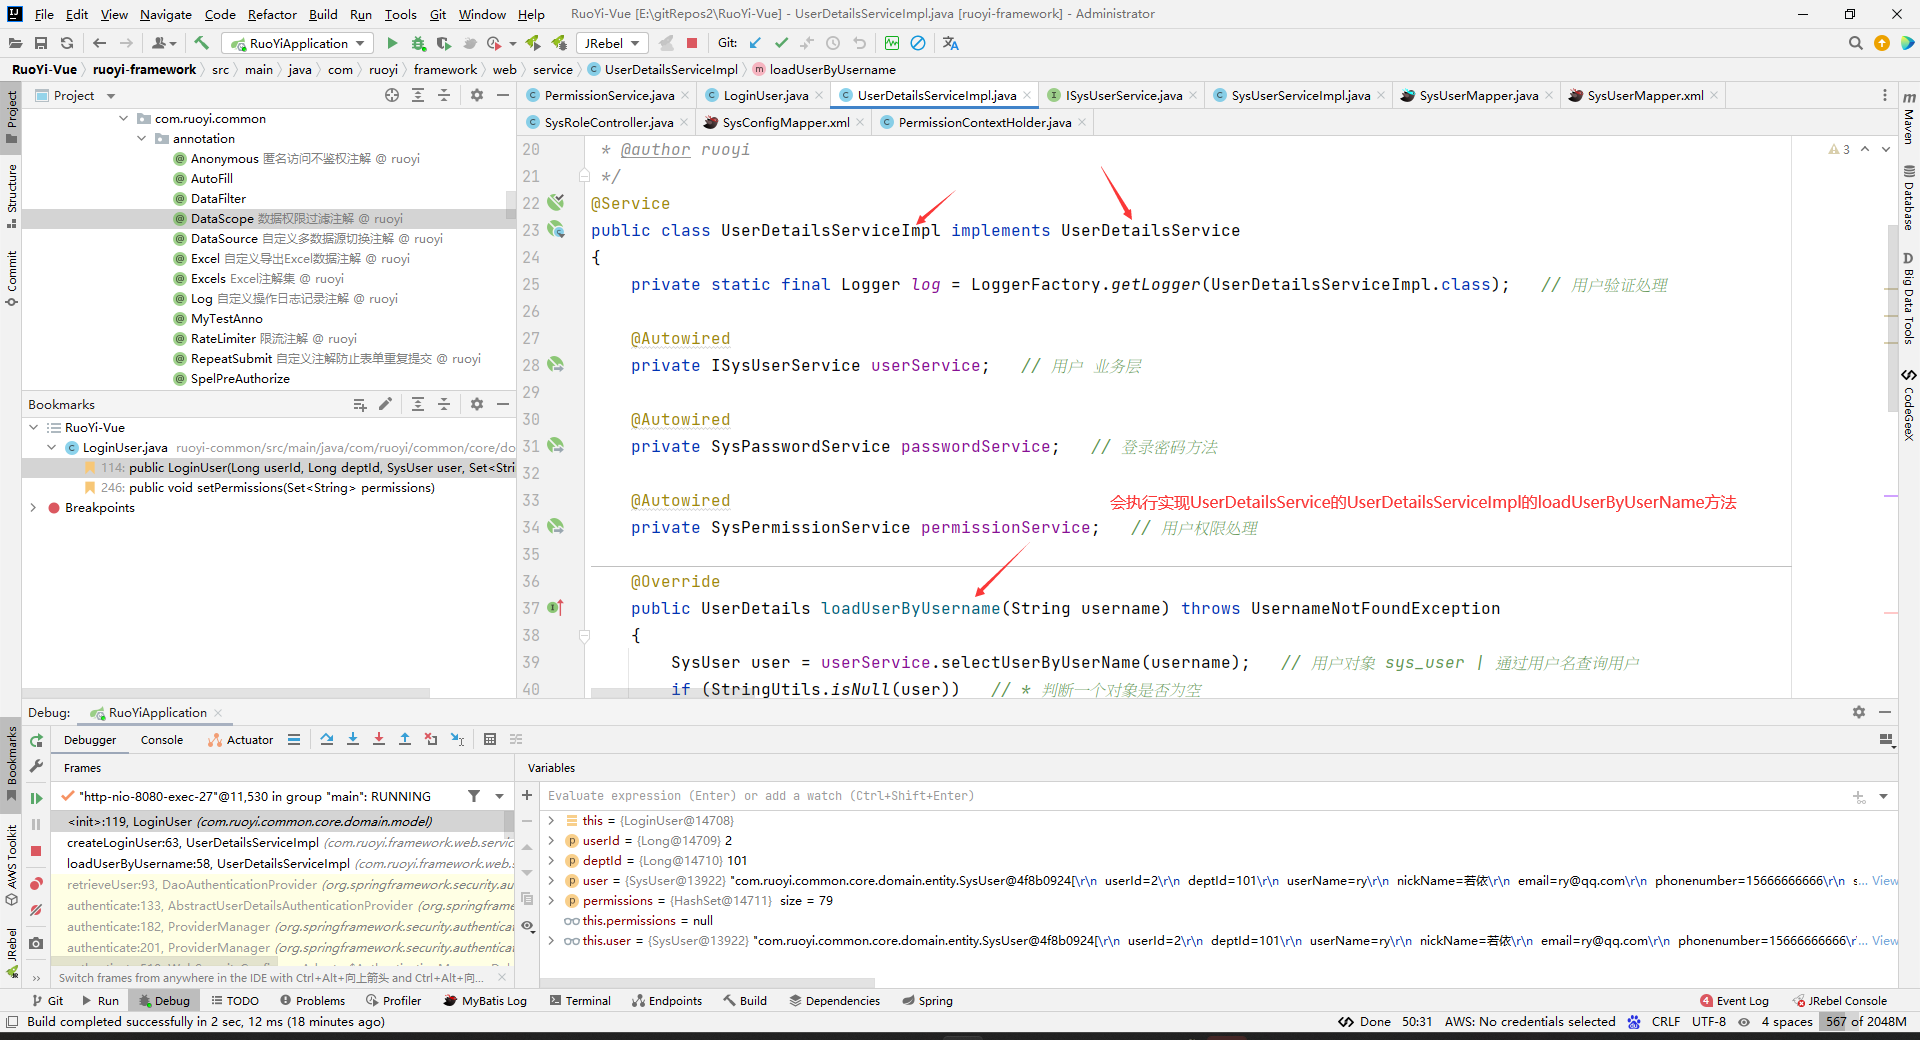The image size is (1920, 1040).
Task: Click Step Over icon in debugger toolbar
Action: coord(327,739)
